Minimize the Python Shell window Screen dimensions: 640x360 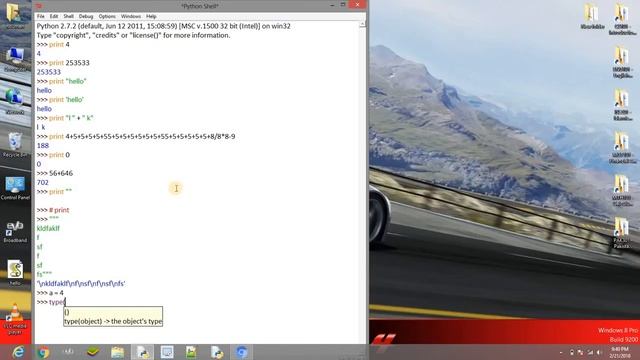click(x=331, y=5)
